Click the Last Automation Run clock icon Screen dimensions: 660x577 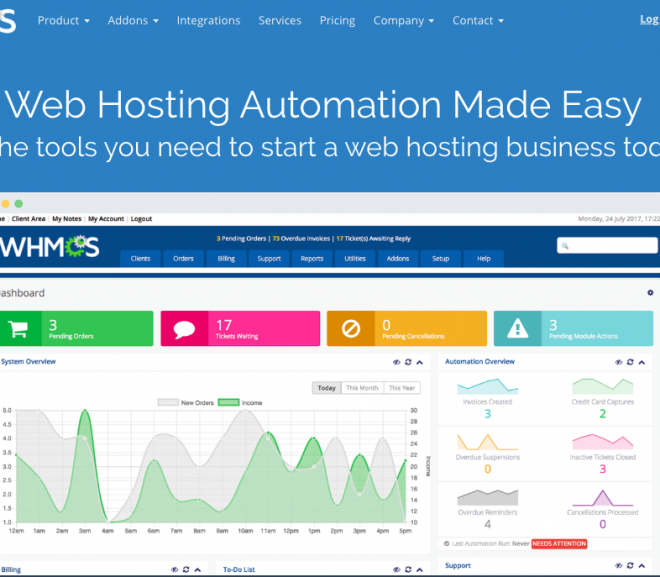447,543
